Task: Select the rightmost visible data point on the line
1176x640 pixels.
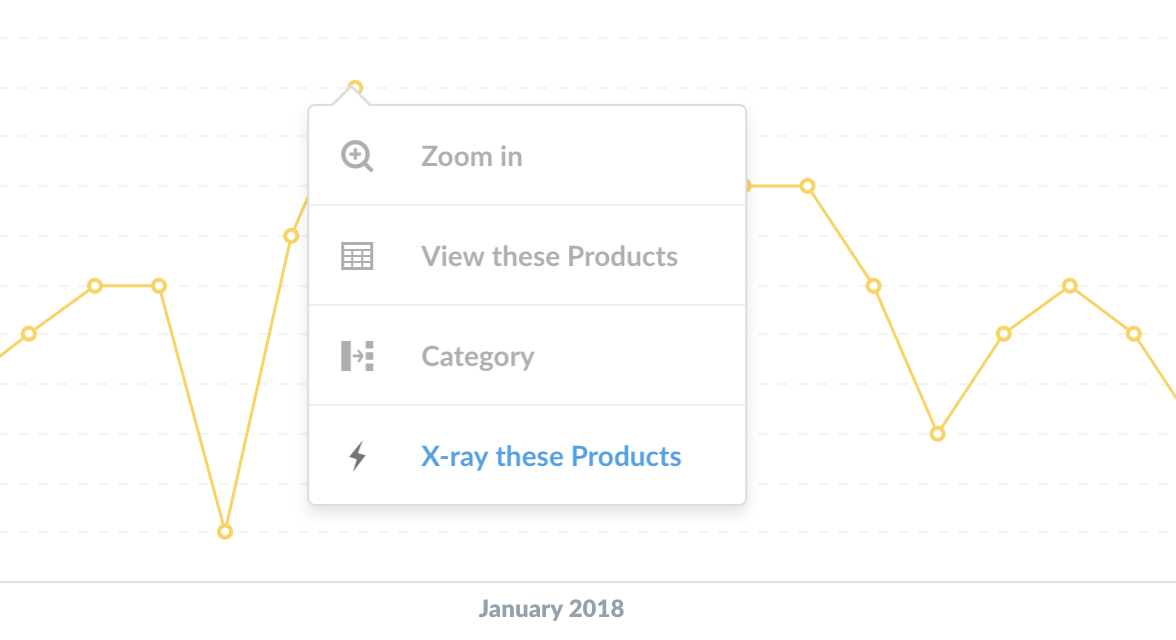Action: click(x=1133, y=333)
